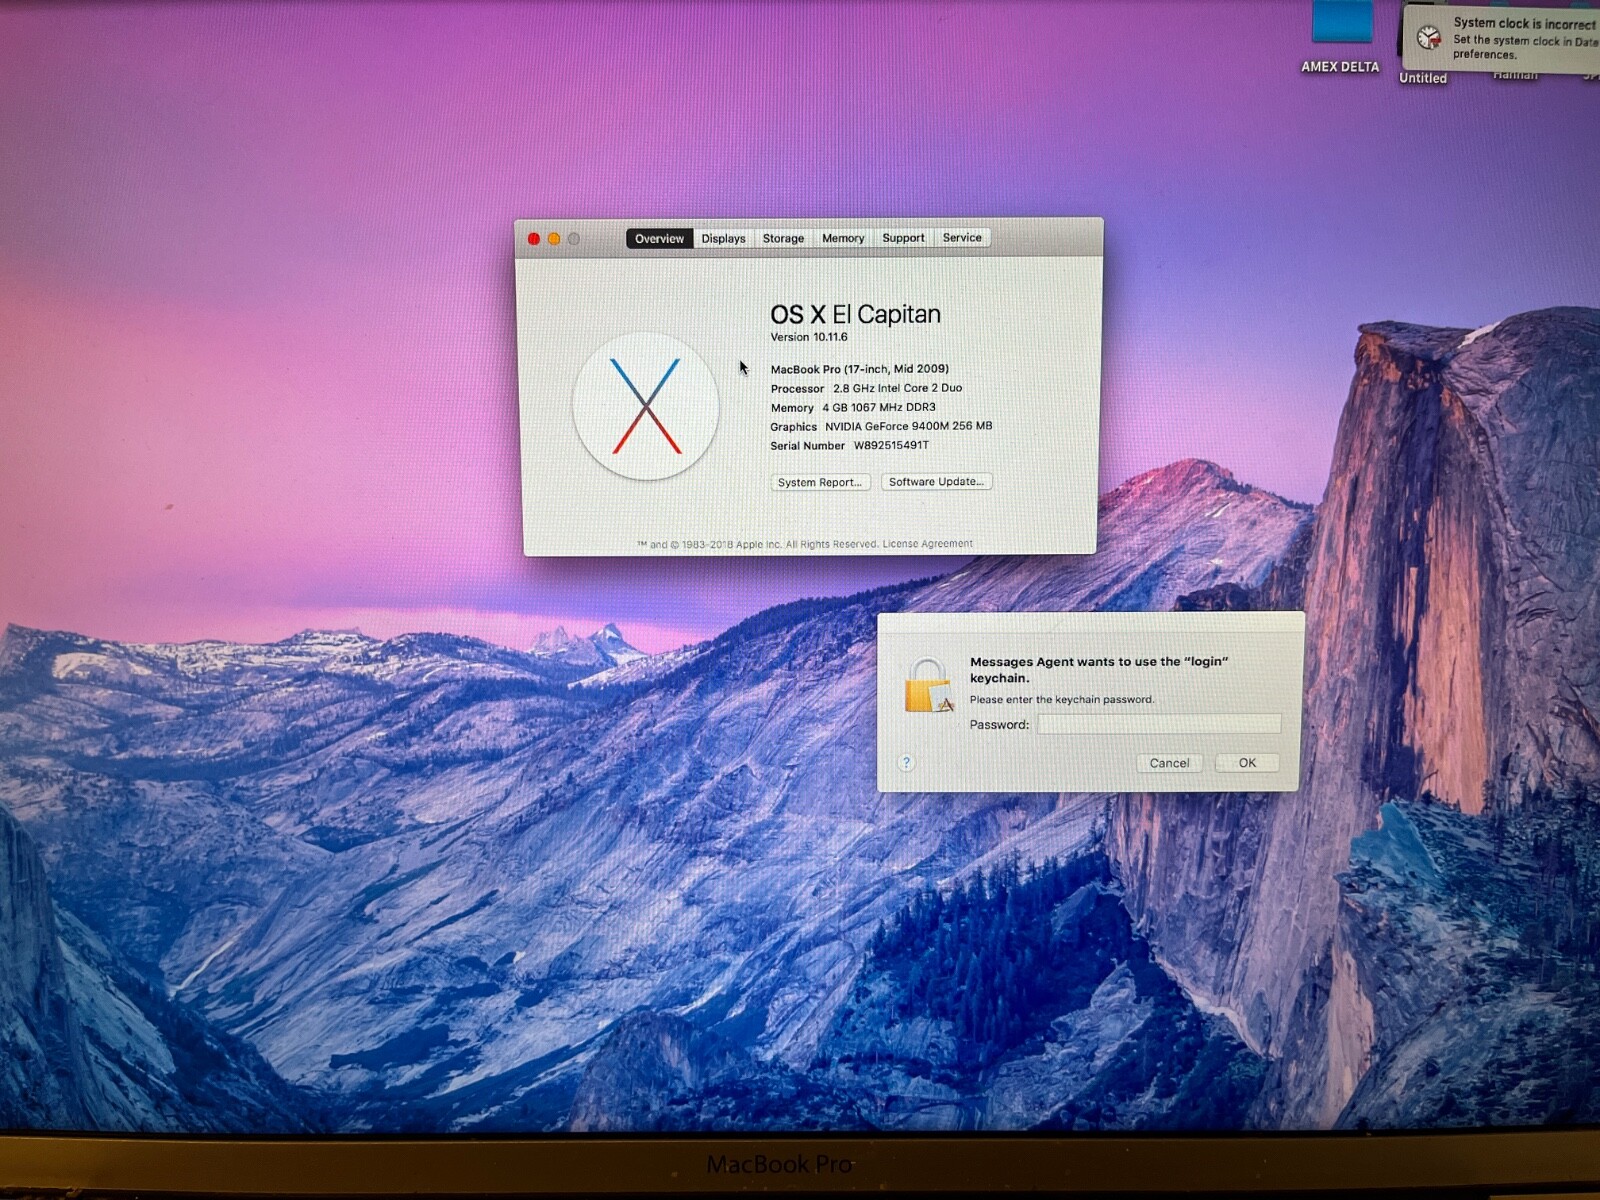
Task: Select the Memory tab
Action: click(843, 238)
